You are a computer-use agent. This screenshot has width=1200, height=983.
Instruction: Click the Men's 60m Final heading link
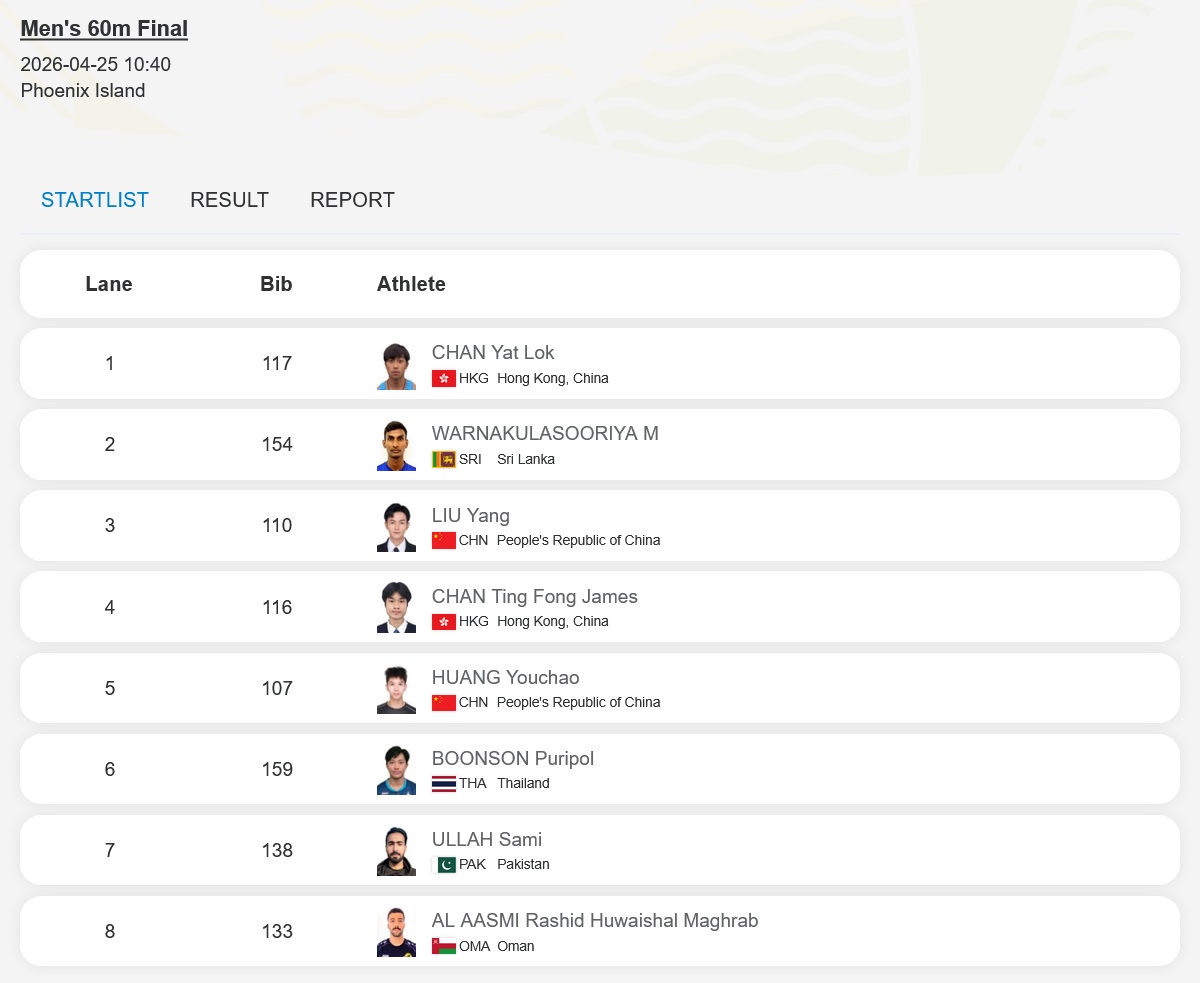click(104, 29)
